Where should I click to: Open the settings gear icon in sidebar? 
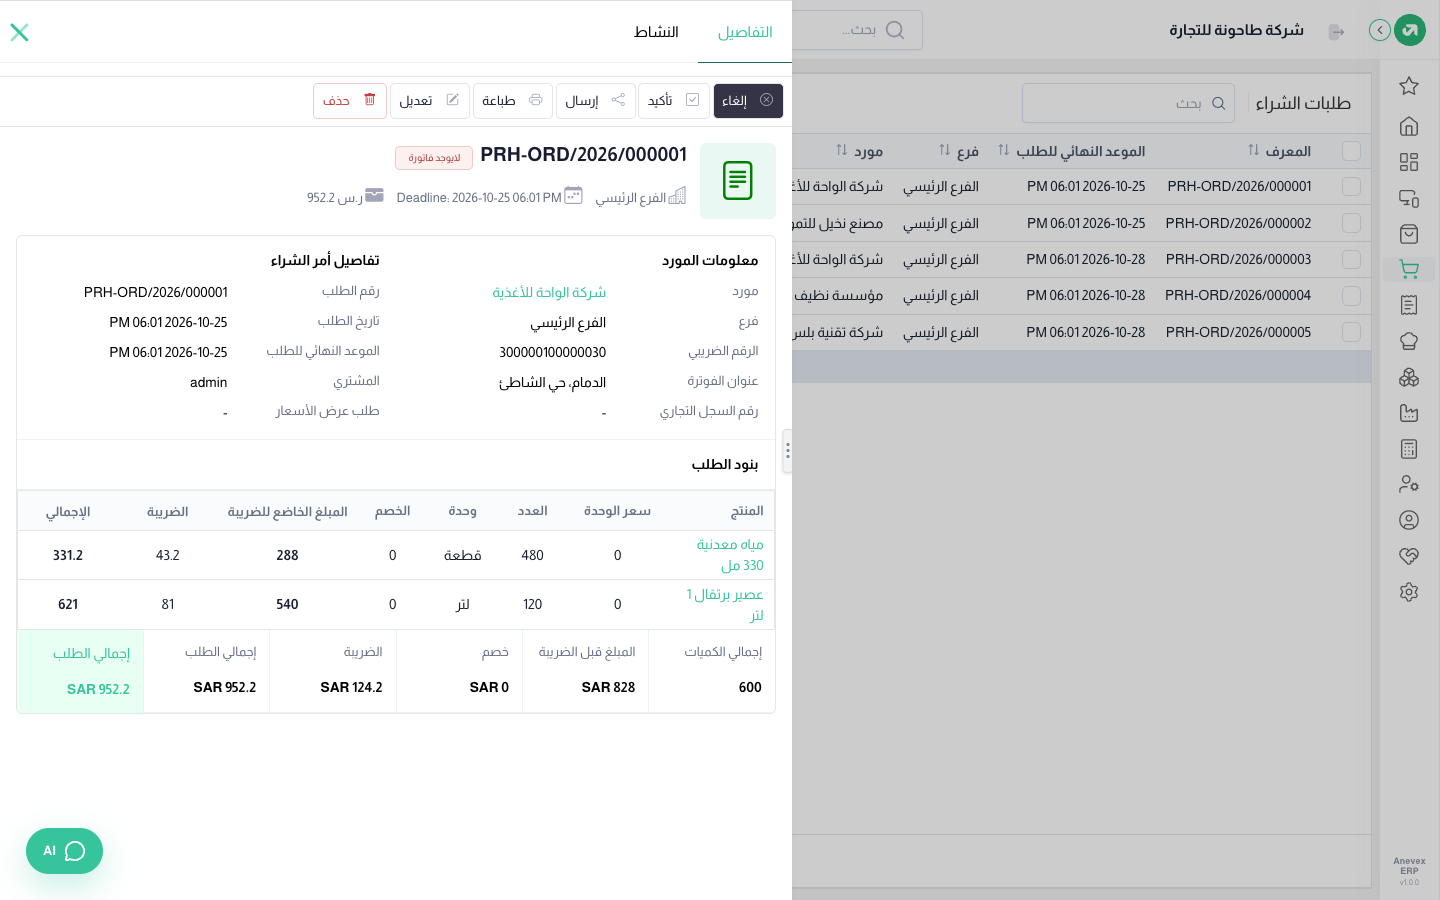(1409, 592)
